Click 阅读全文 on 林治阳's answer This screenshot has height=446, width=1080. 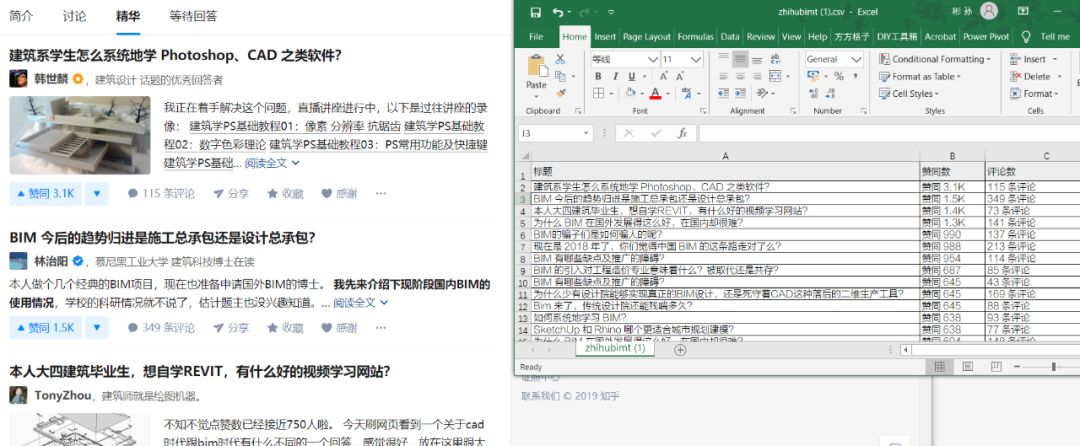[361, 302]
